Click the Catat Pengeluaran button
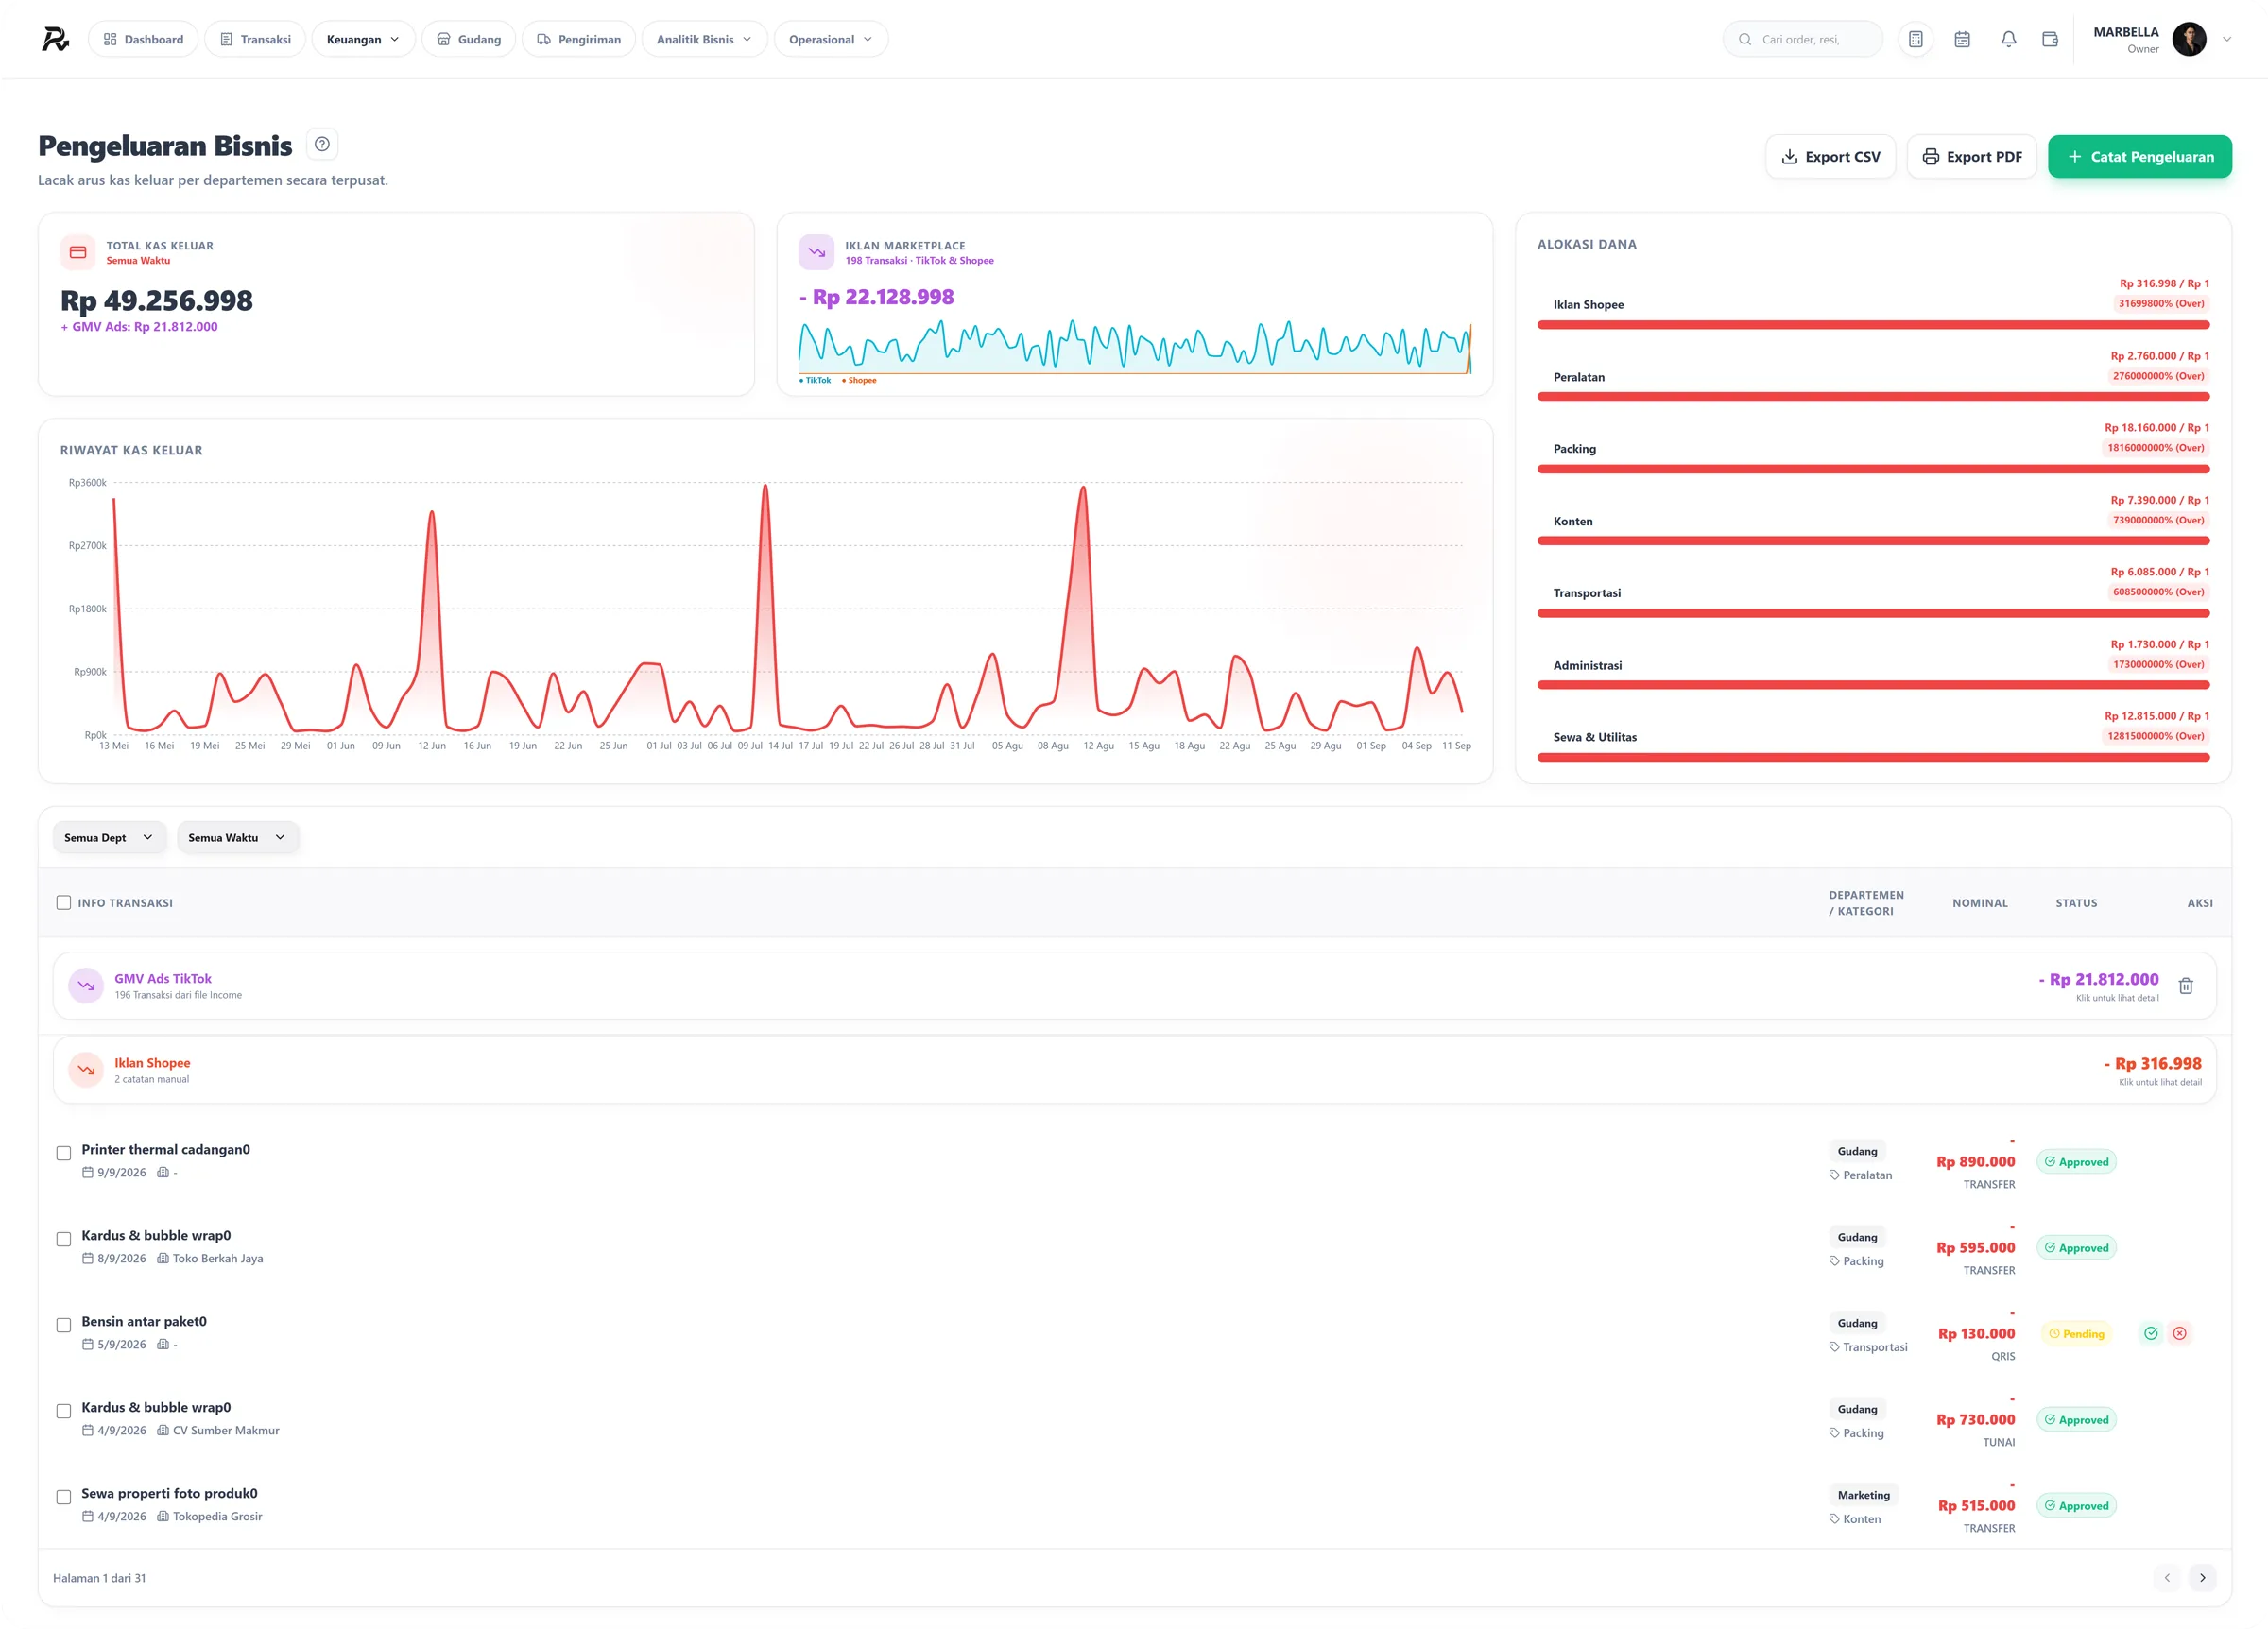The width and height of the screenshot is (2268, 1629). (x=2140, y=157)
